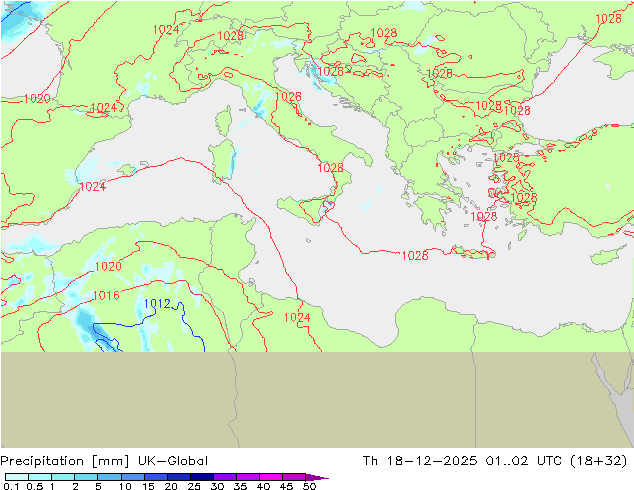Choose the 10–15 mm legend swatch
Screen dimensions: 634x490
click(132, 477)
